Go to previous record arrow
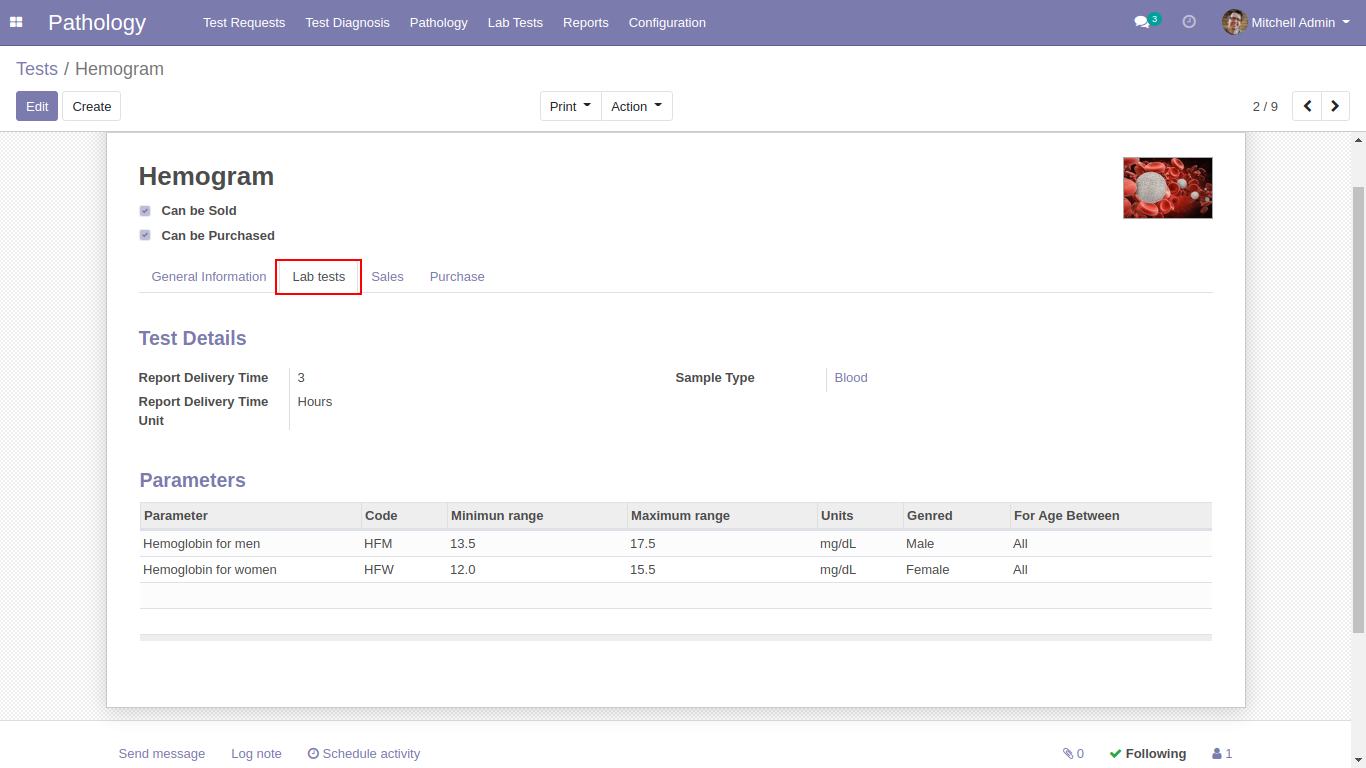1366x768 pixels. point(1307,106)
